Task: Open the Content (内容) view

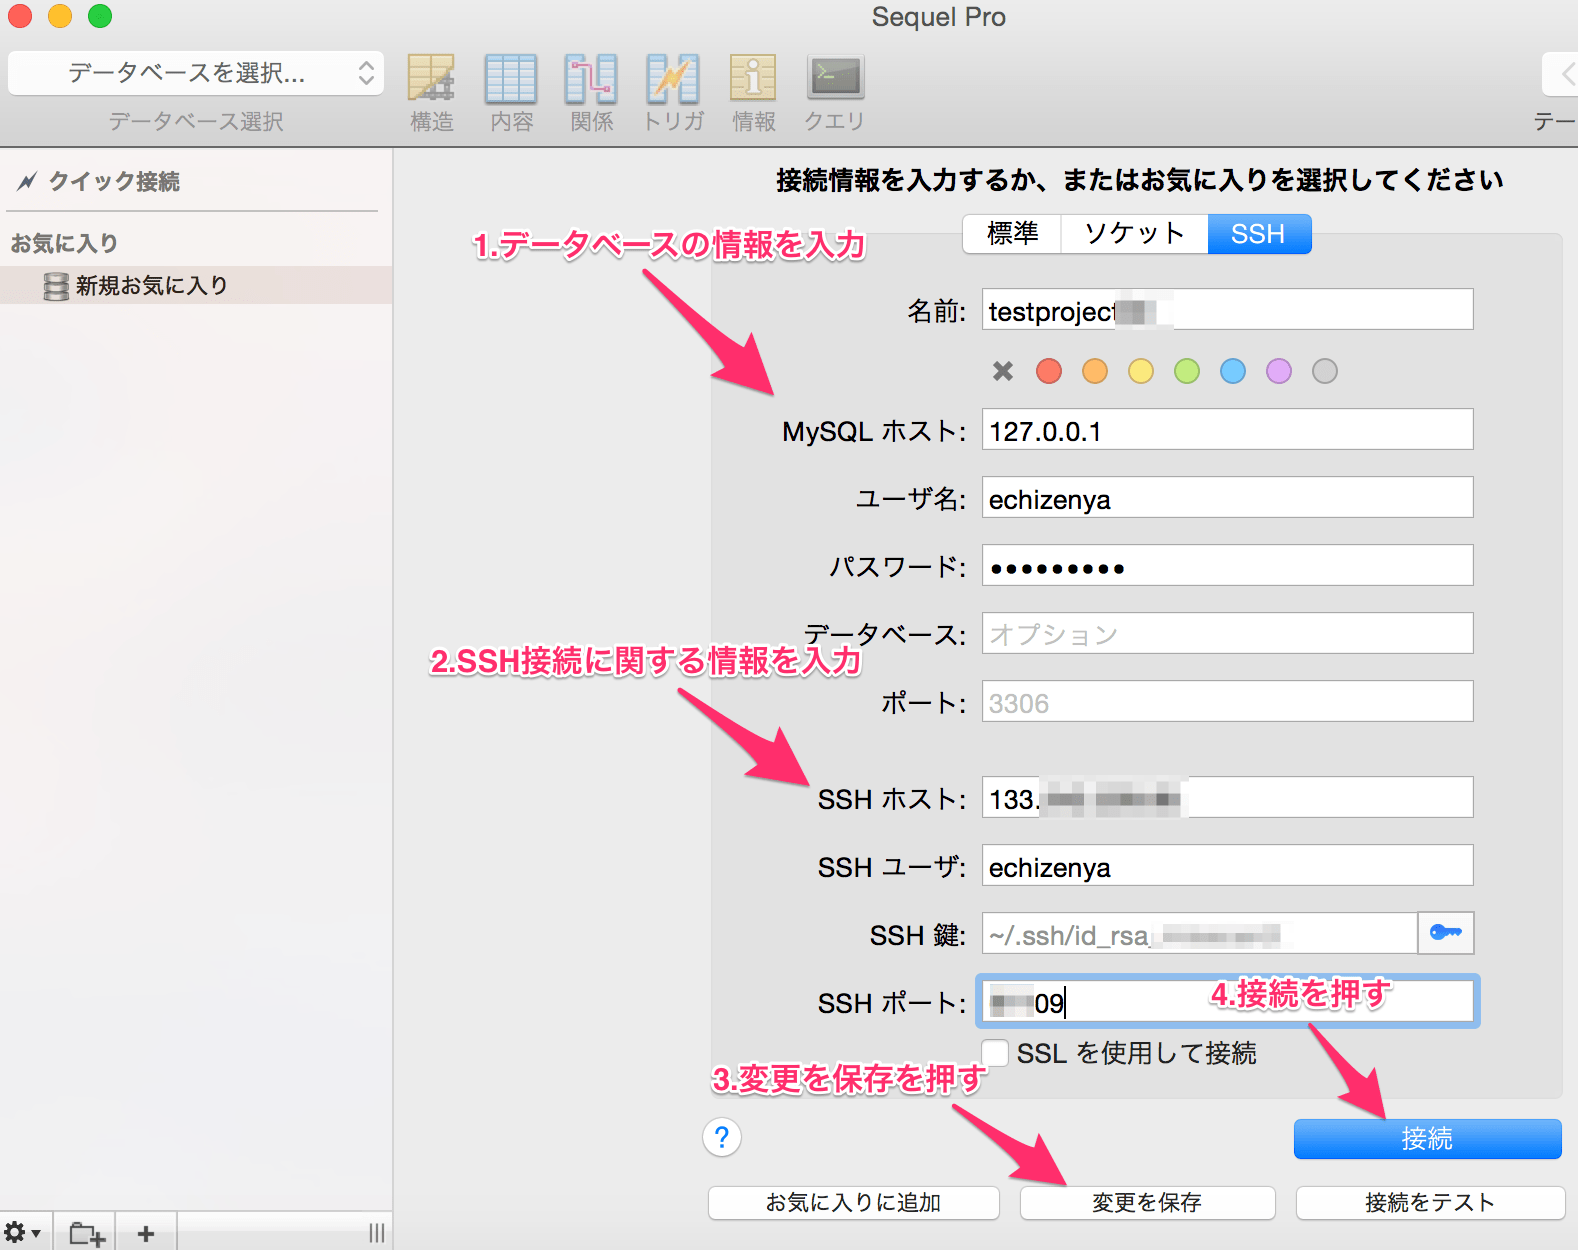Action: pos(511,92)
